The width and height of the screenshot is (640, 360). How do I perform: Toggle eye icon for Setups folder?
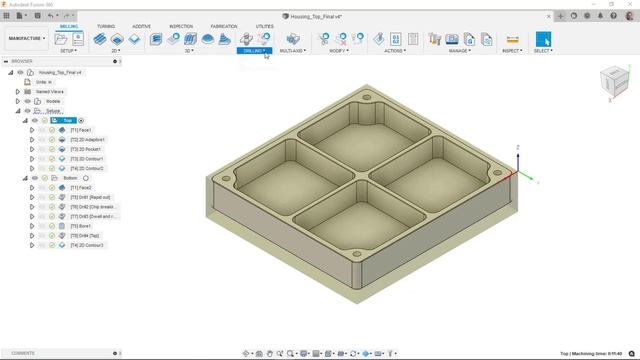tap(27, 111)
